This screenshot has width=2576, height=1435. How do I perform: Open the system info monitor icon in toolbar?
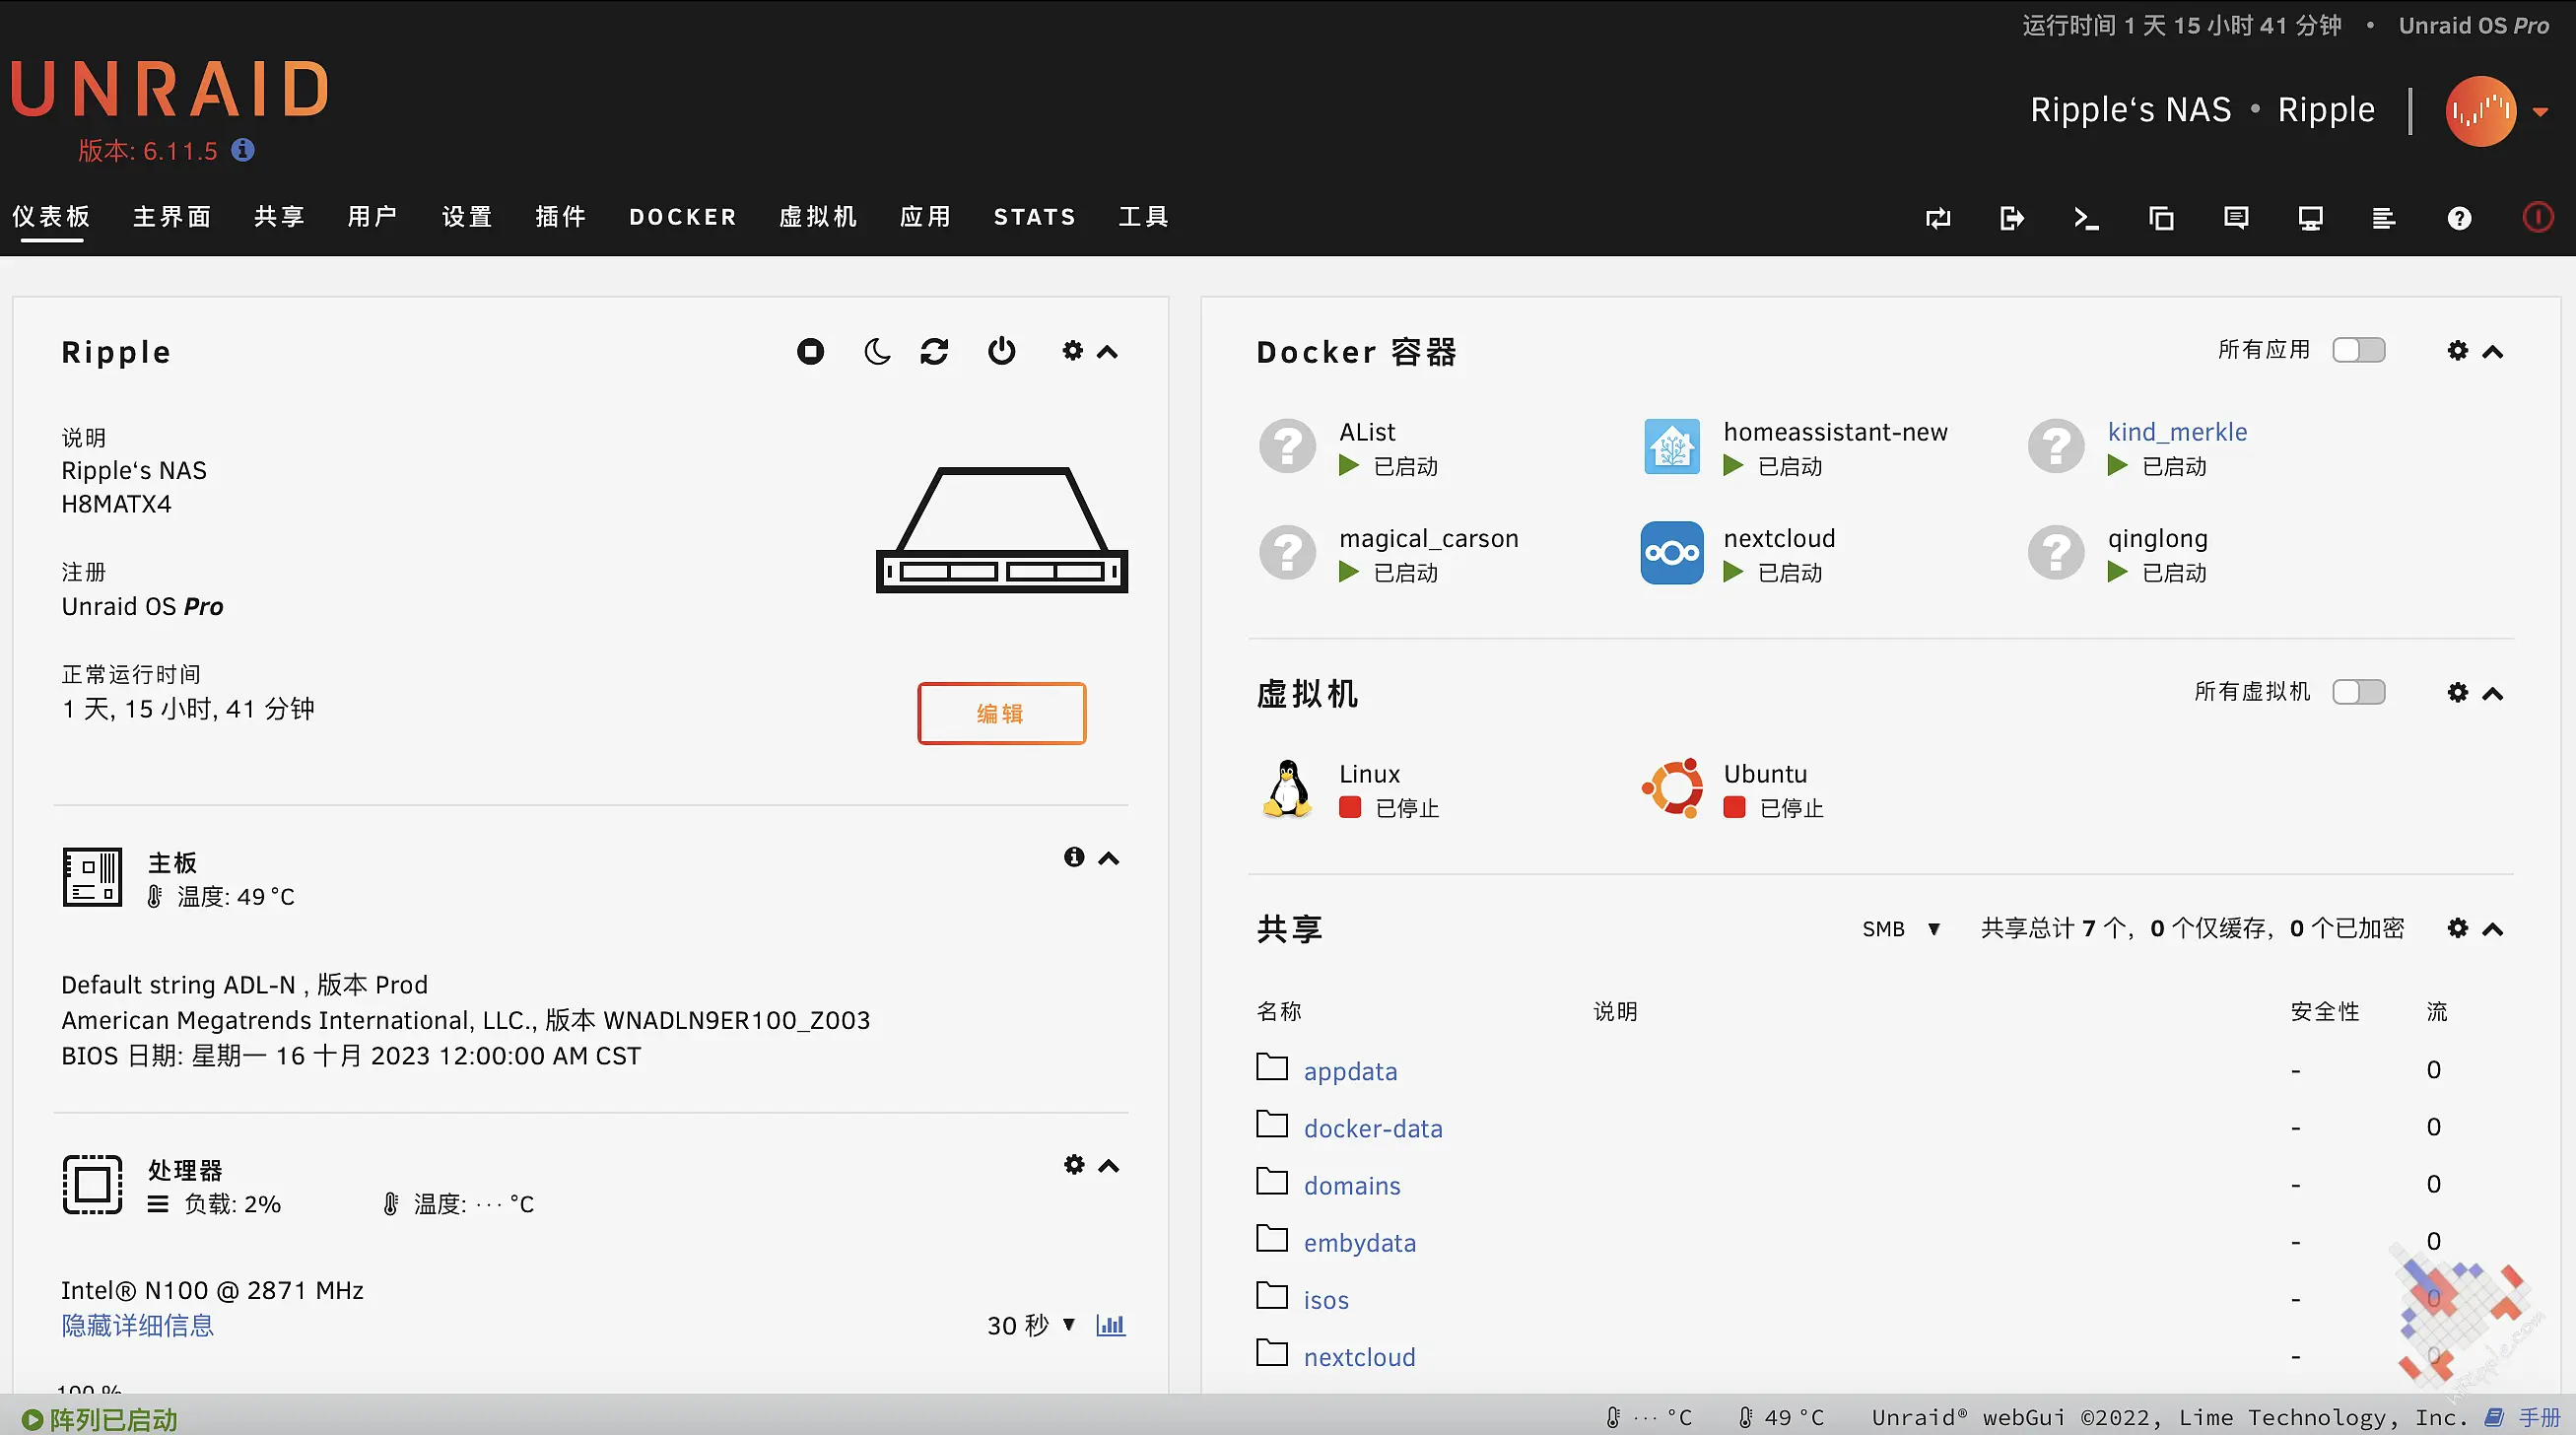2310,218
